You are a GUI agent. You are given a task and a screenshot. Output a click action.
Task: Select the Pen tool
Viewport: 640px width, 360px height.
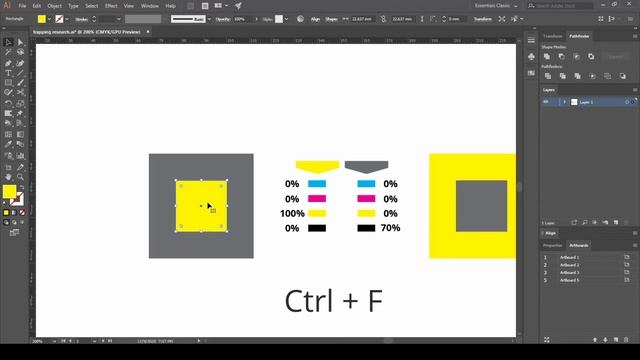point(8,63)
